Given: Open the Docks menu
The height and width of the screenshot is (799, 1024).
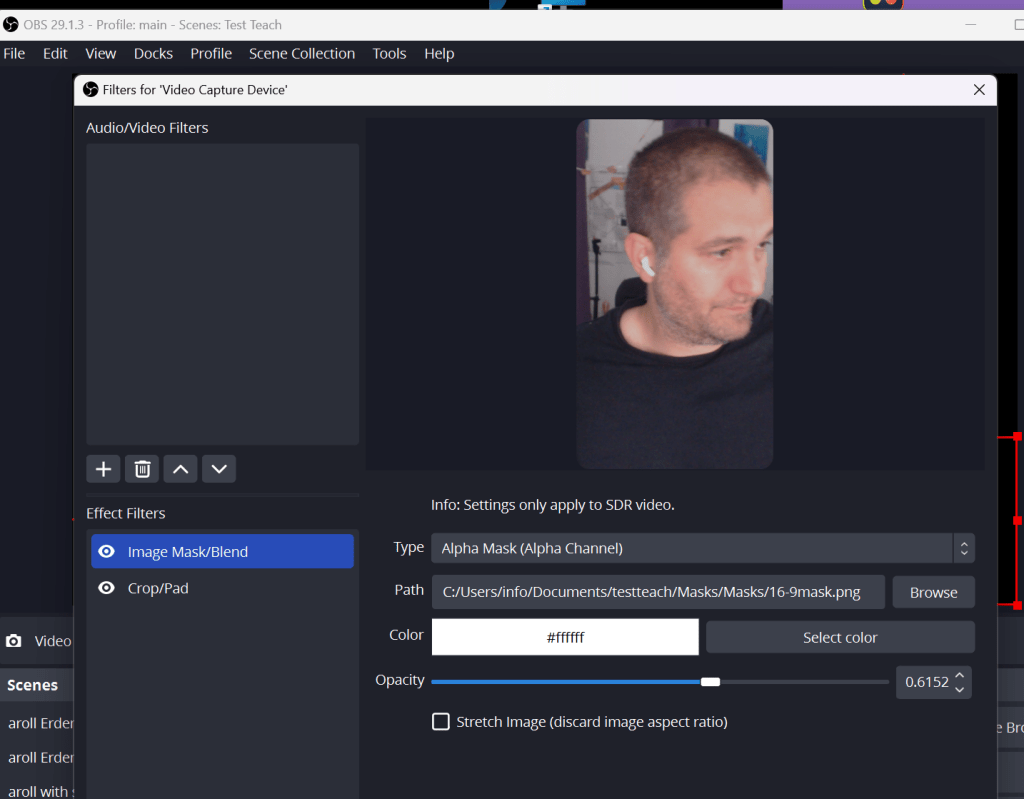Looking at the screenshot, I should 153,54.
